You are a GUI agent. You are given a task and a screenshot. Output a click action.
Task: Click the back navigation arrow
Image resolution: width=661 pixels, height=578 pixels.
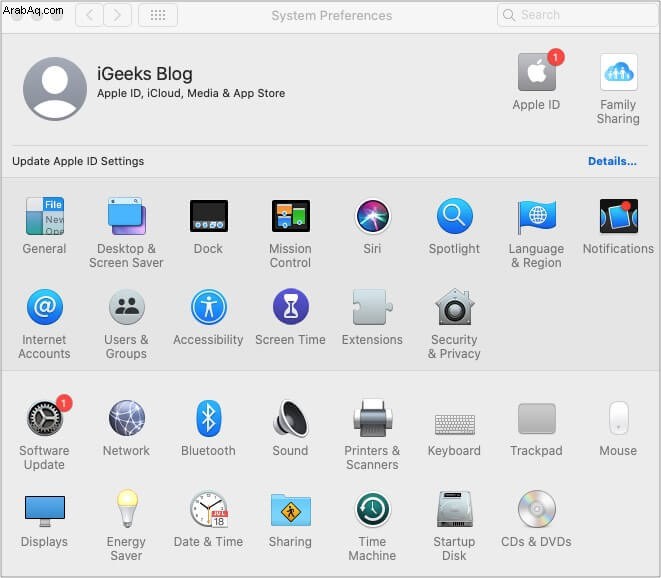[x=89, y=15]
